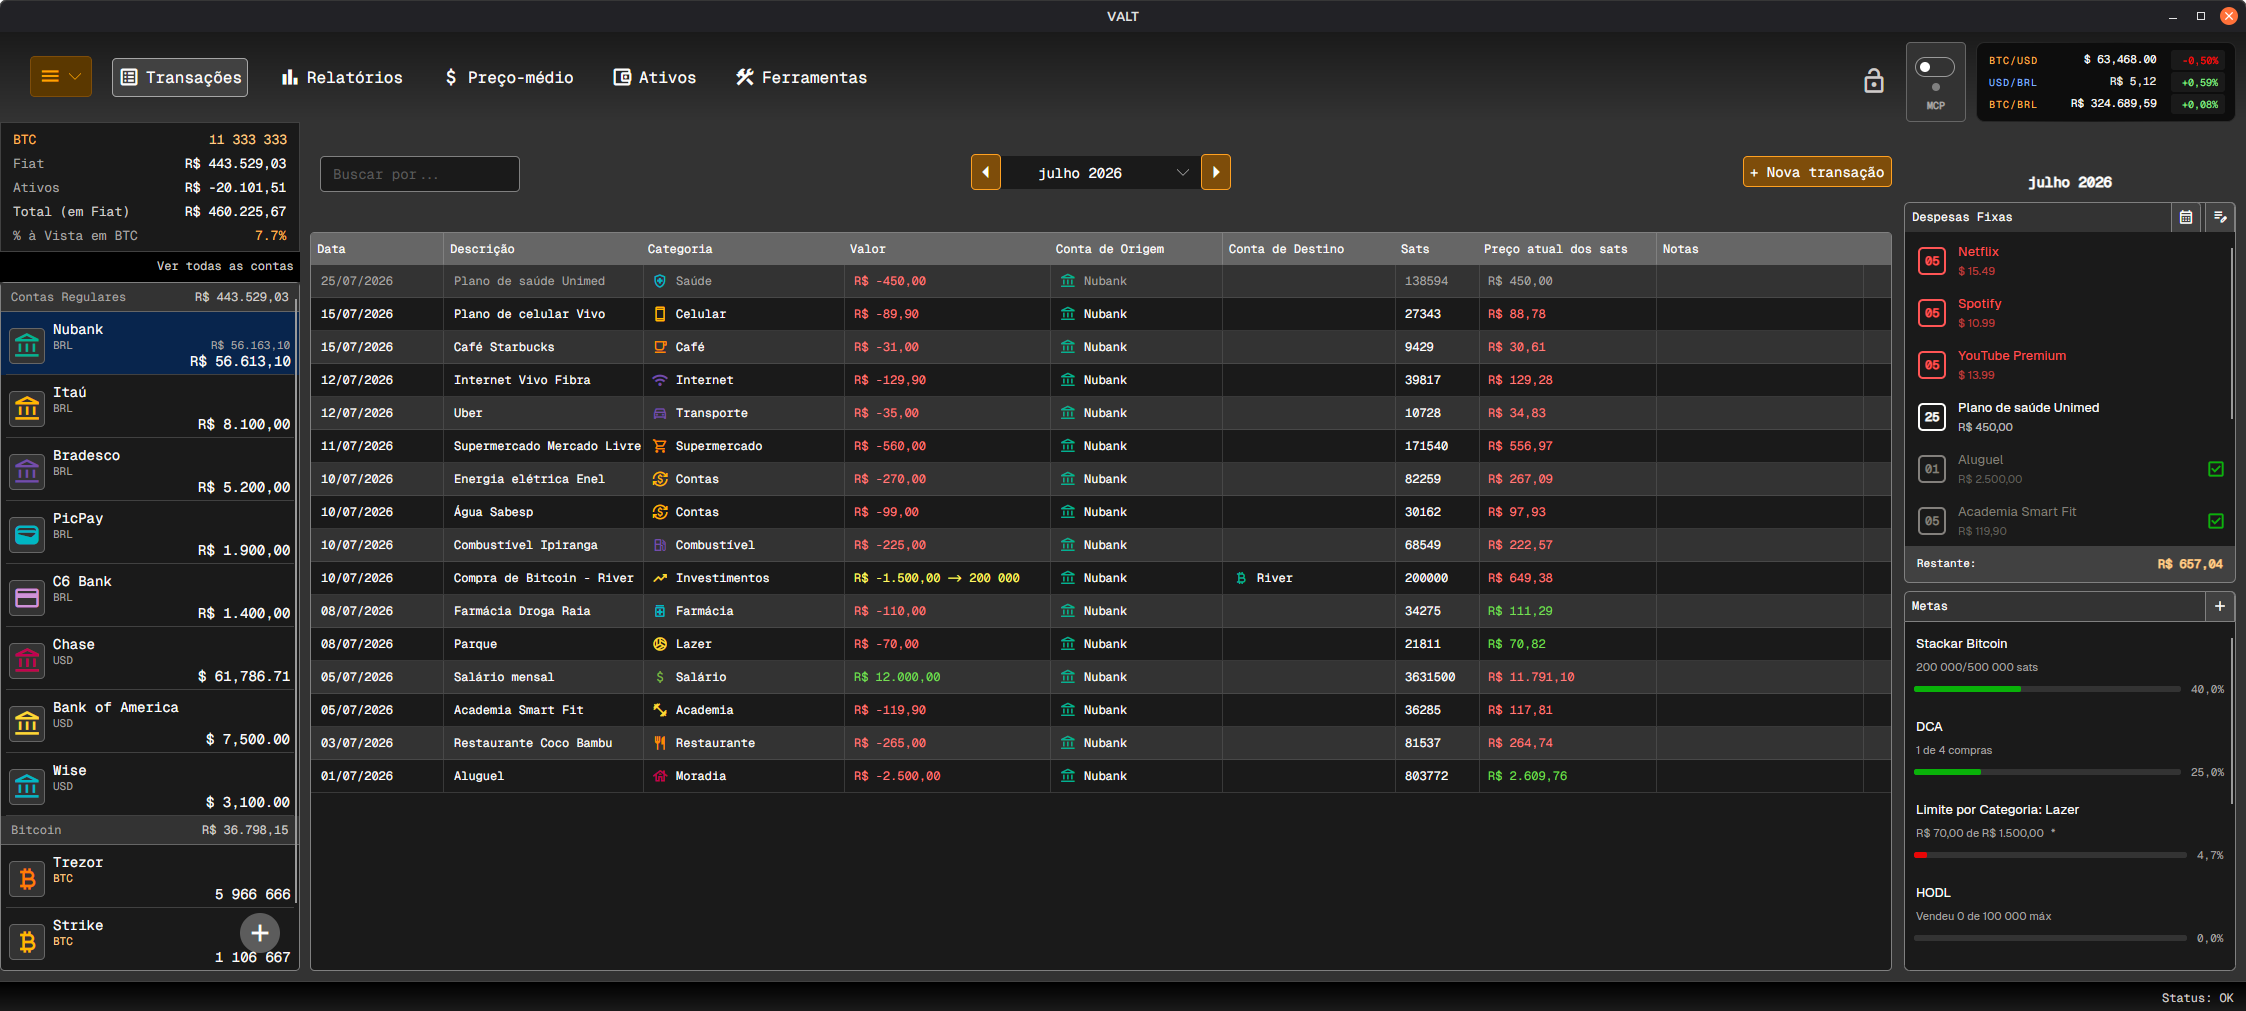
Task: Go to the previous month arrow
Action: coord(986,172)
